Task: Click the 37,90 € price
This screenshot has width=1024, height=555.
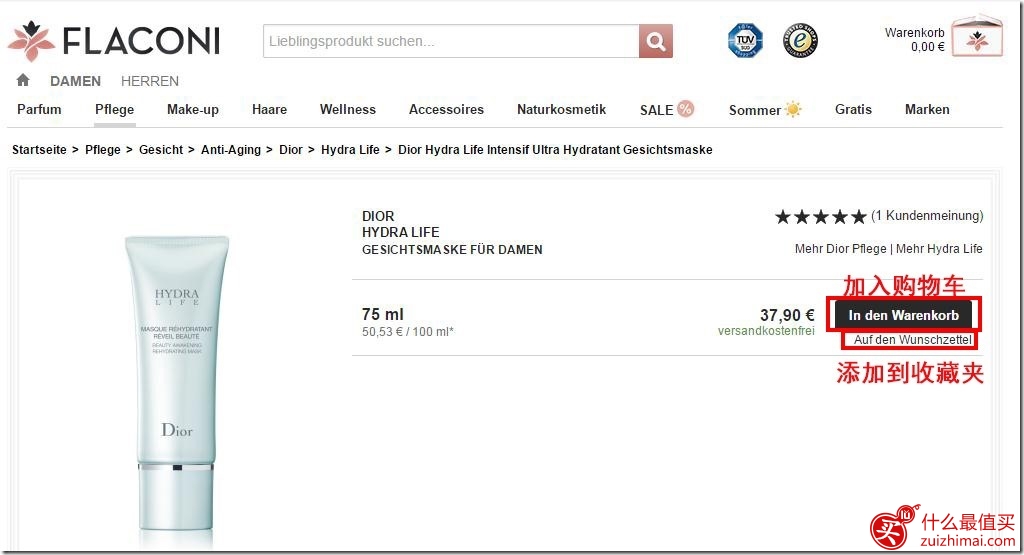Action: [787, 315]
